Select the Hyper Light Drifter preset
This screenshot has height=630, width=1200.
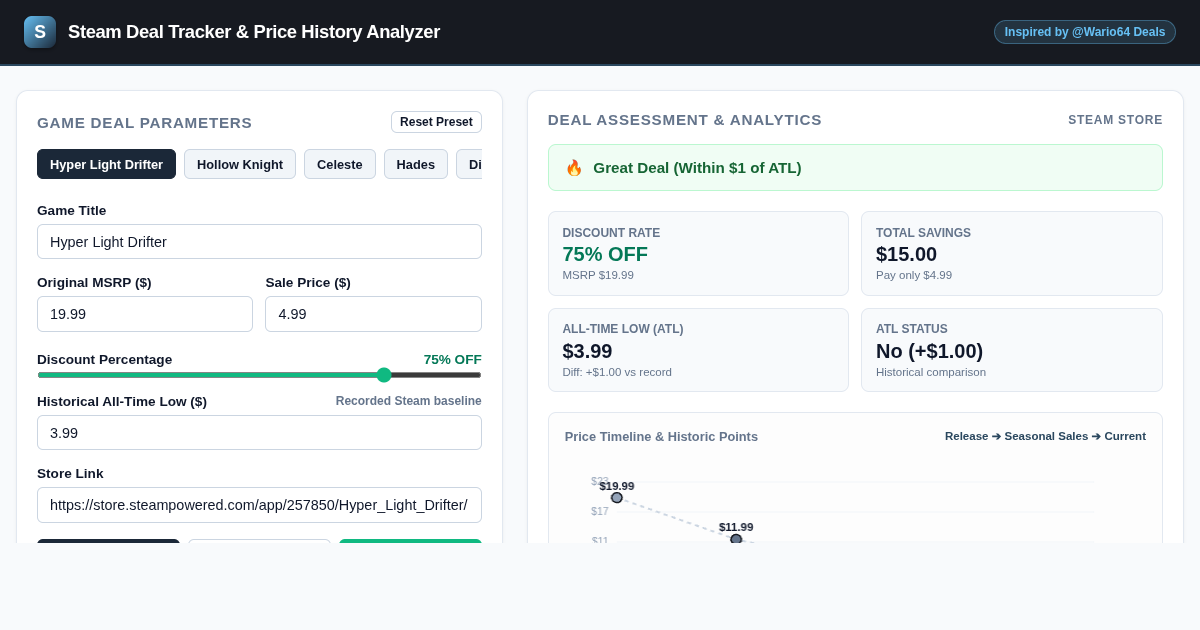pos(106,164)
